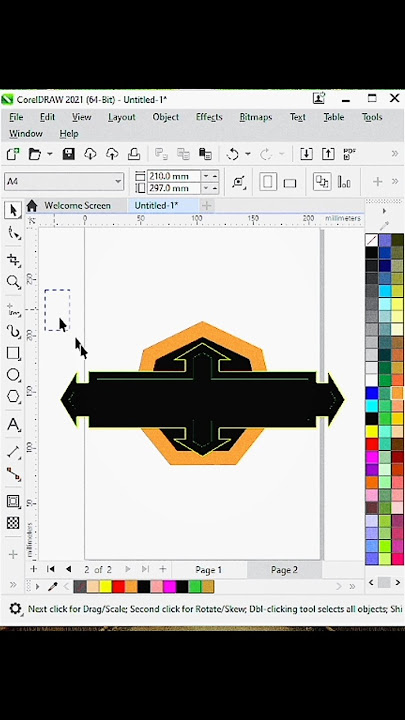This screenshot has width=405, height=720.
Task: Click the Export icon
Action: click(328, 154)
